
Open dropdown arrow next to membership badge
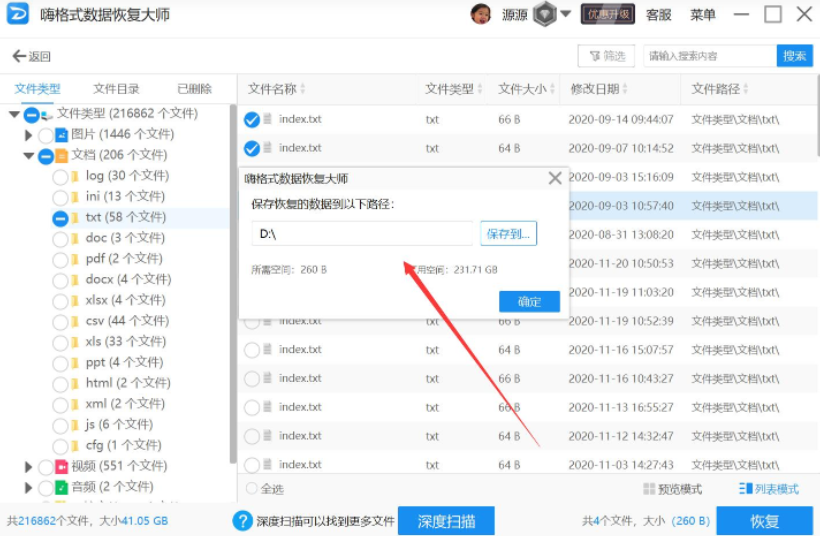565,14
